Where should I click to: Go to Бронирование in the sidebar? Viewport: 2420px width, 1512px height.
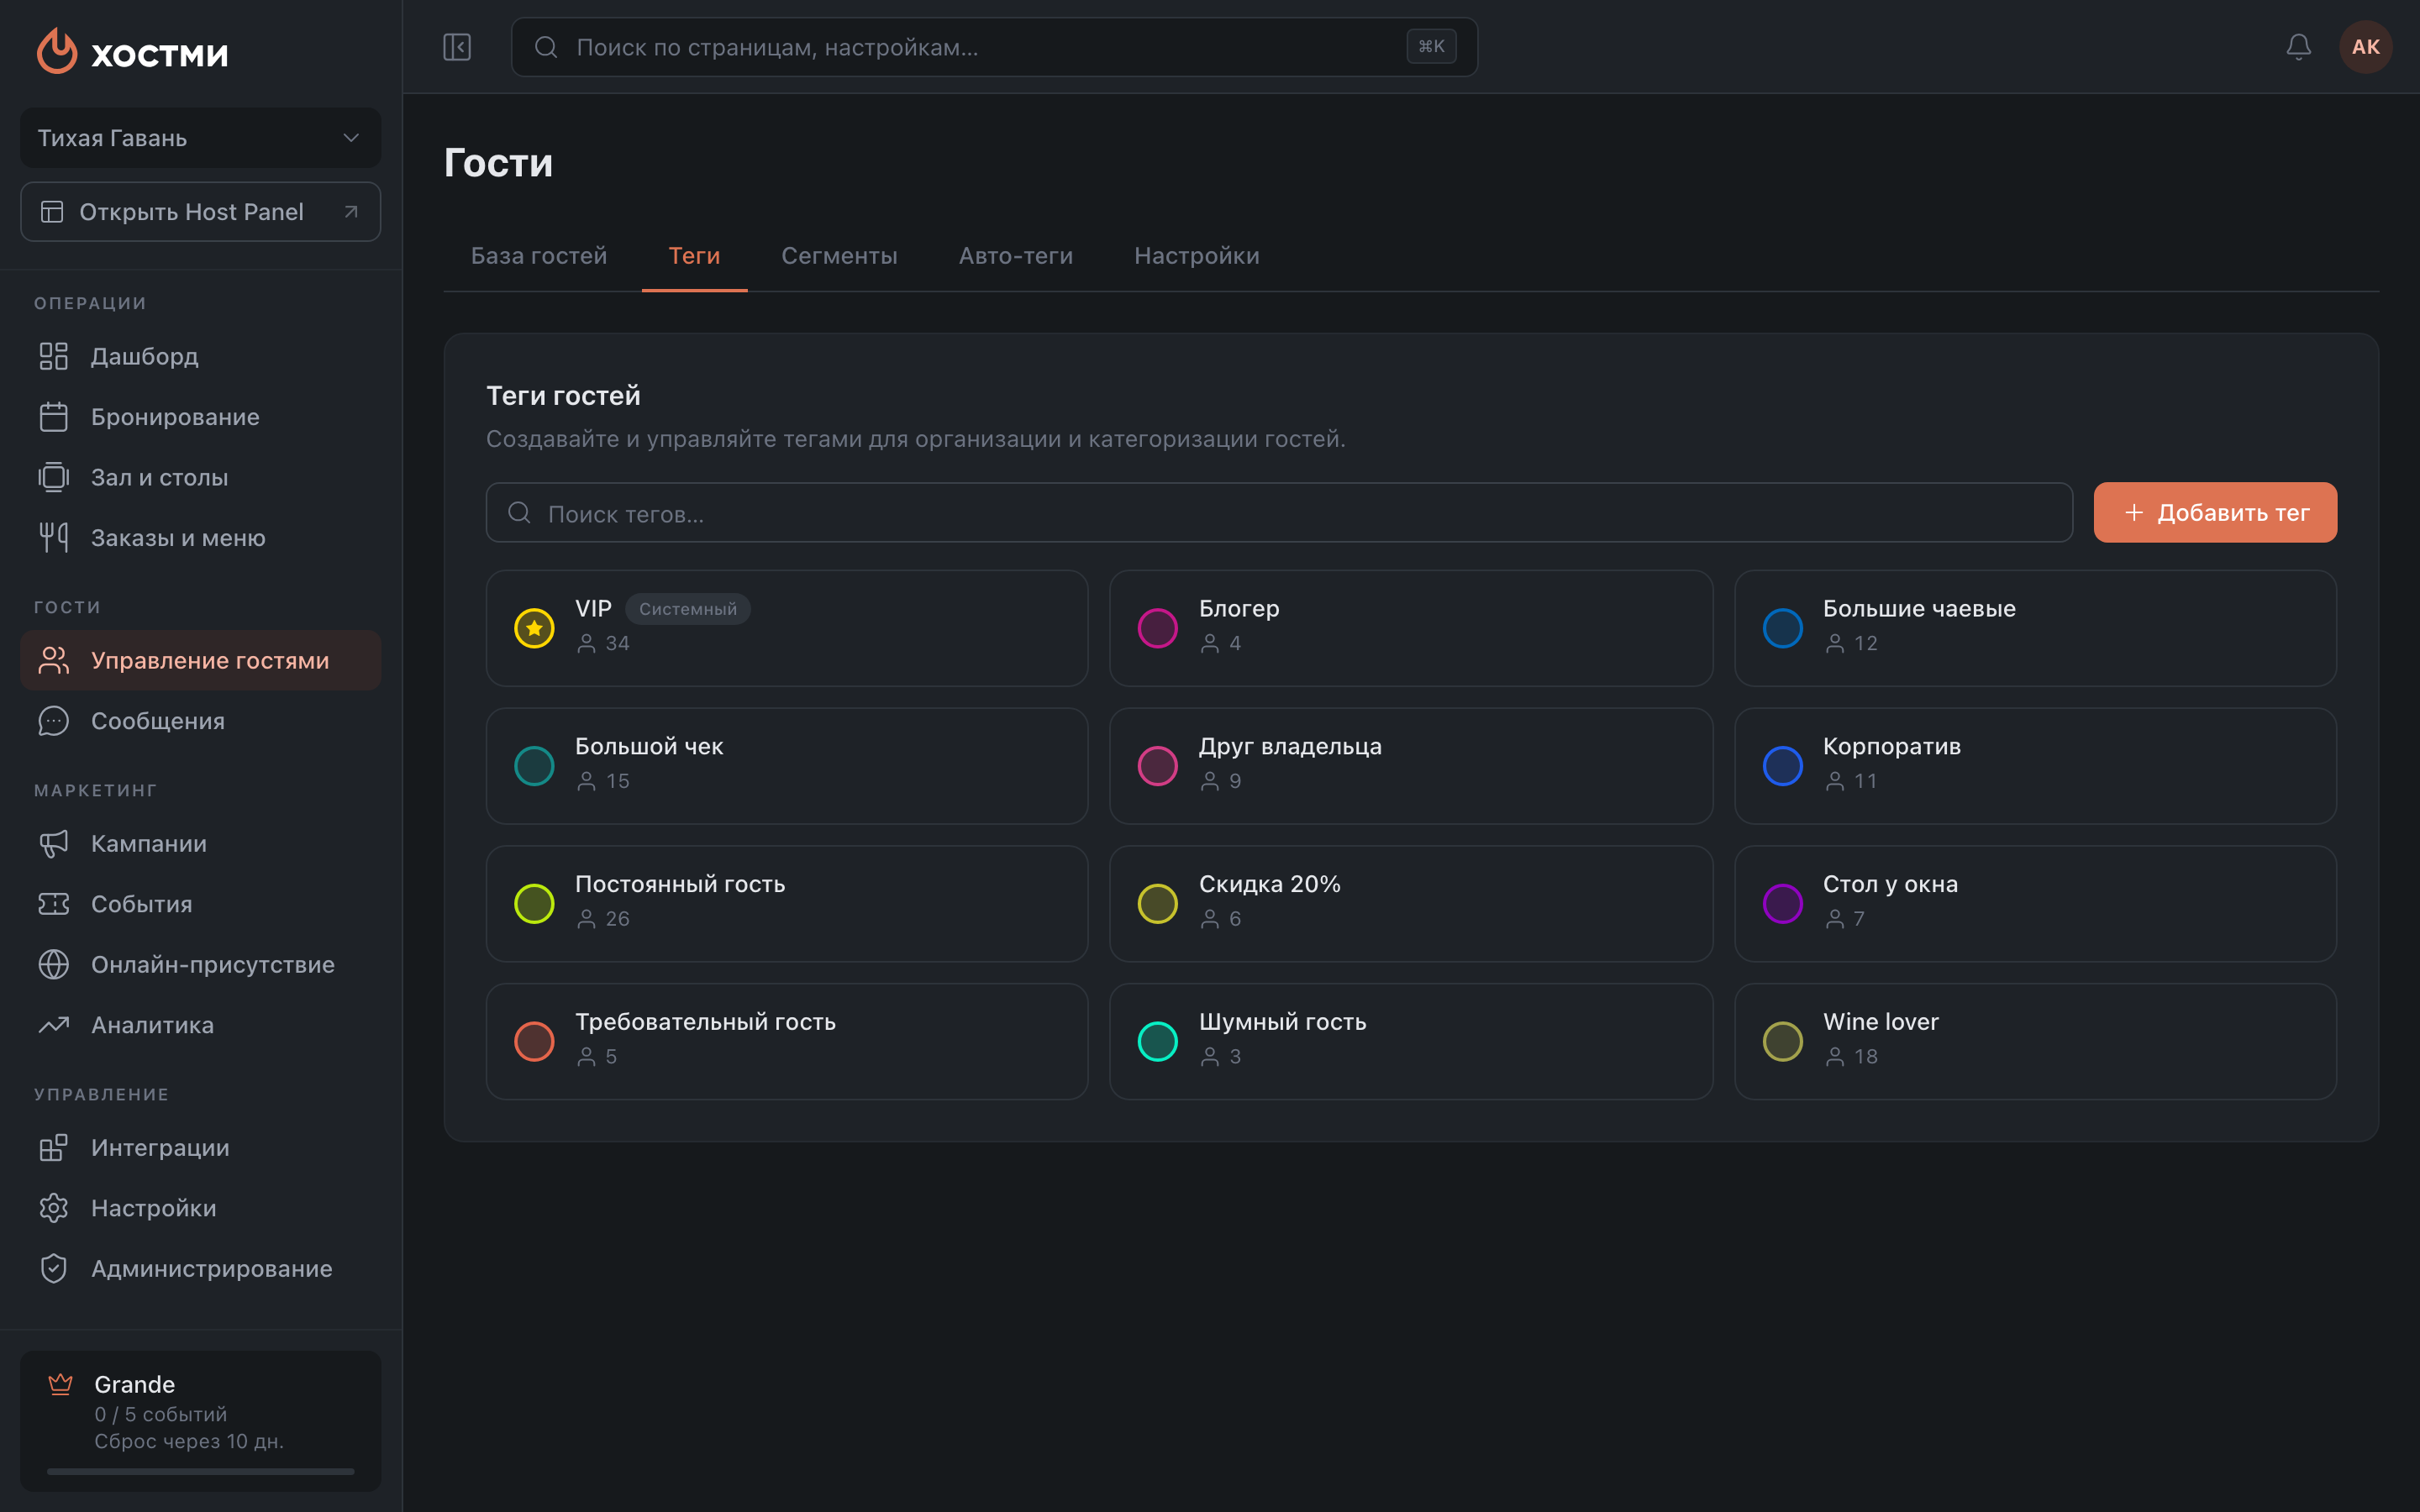point(200,417)
